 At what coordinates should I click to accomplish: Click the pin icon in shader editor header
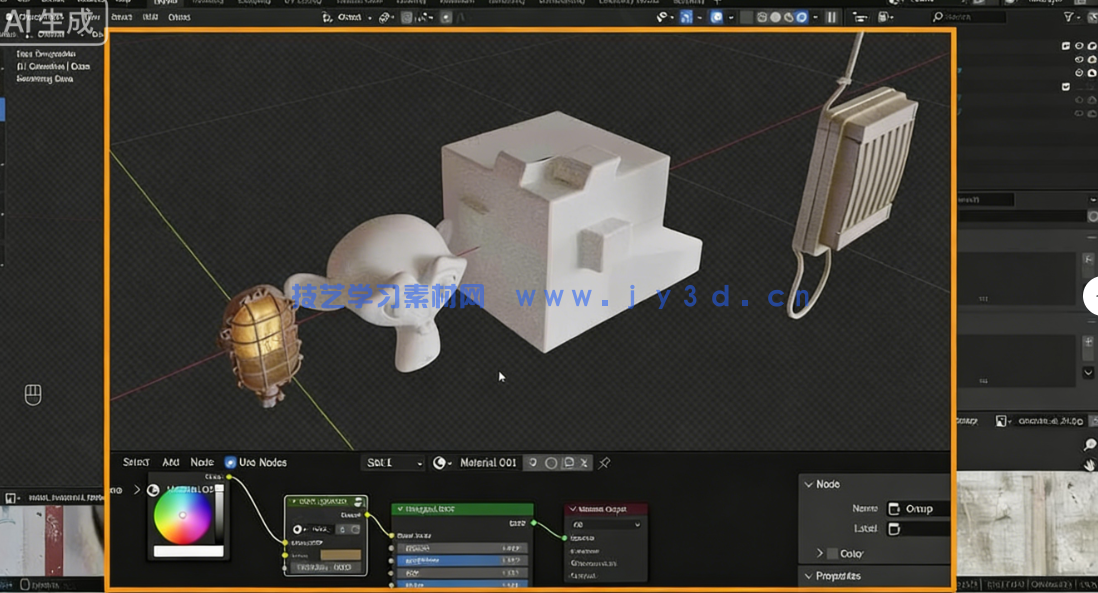tap(603, 462)
